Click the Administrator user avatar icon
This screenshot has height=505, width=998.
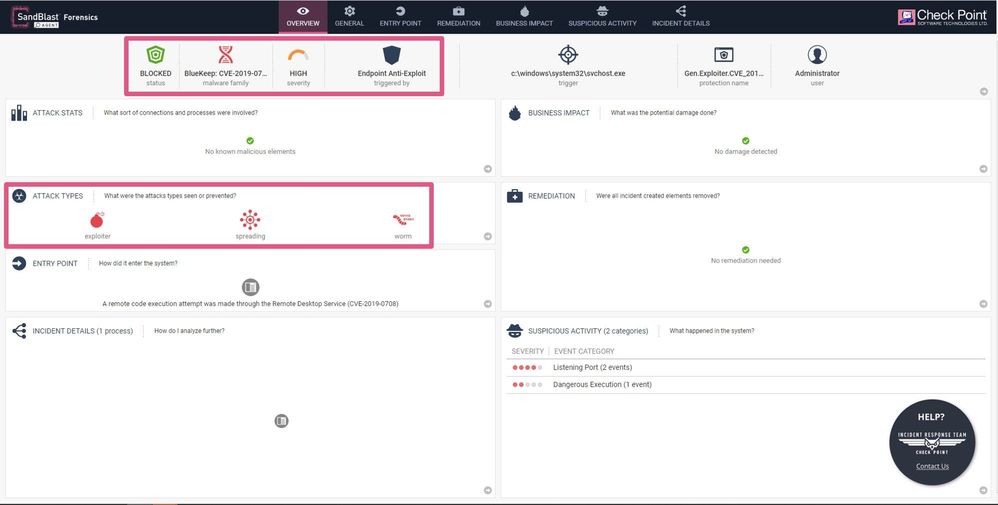tap(817, 55)
